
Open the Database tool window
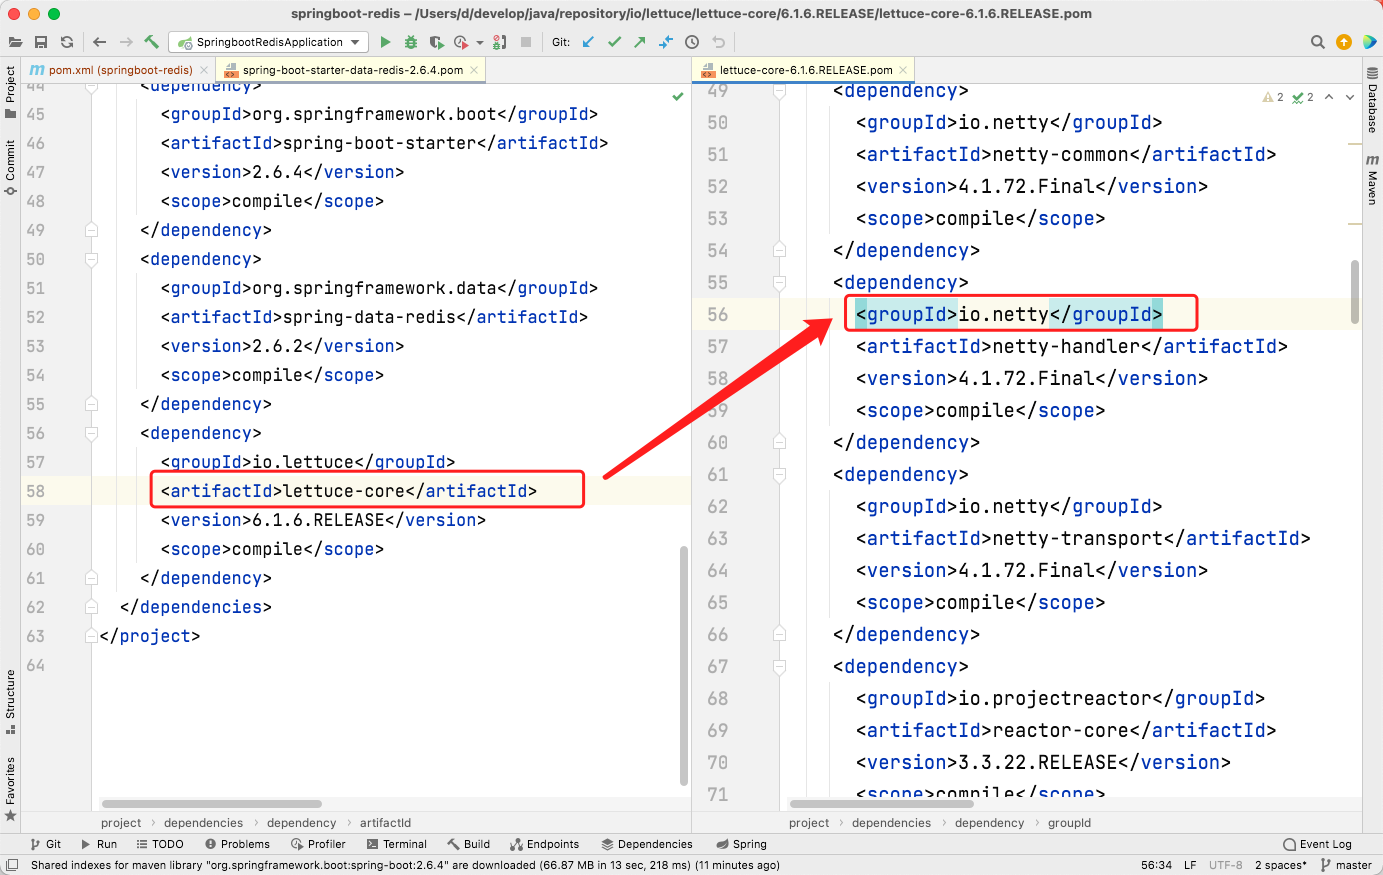click(x=1372, y=100)
